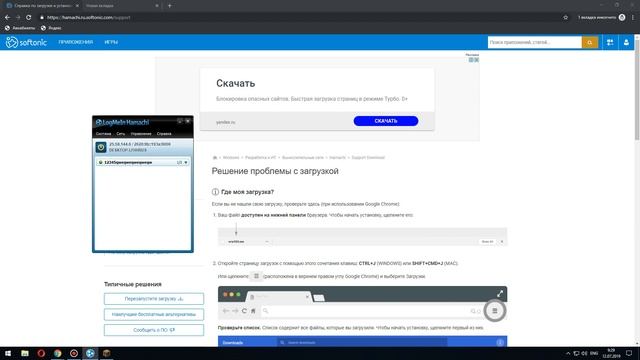Viewport: 640px width, 360px height.
Task: Click the taskbar clock and date
Action: [x=611, y=353]
